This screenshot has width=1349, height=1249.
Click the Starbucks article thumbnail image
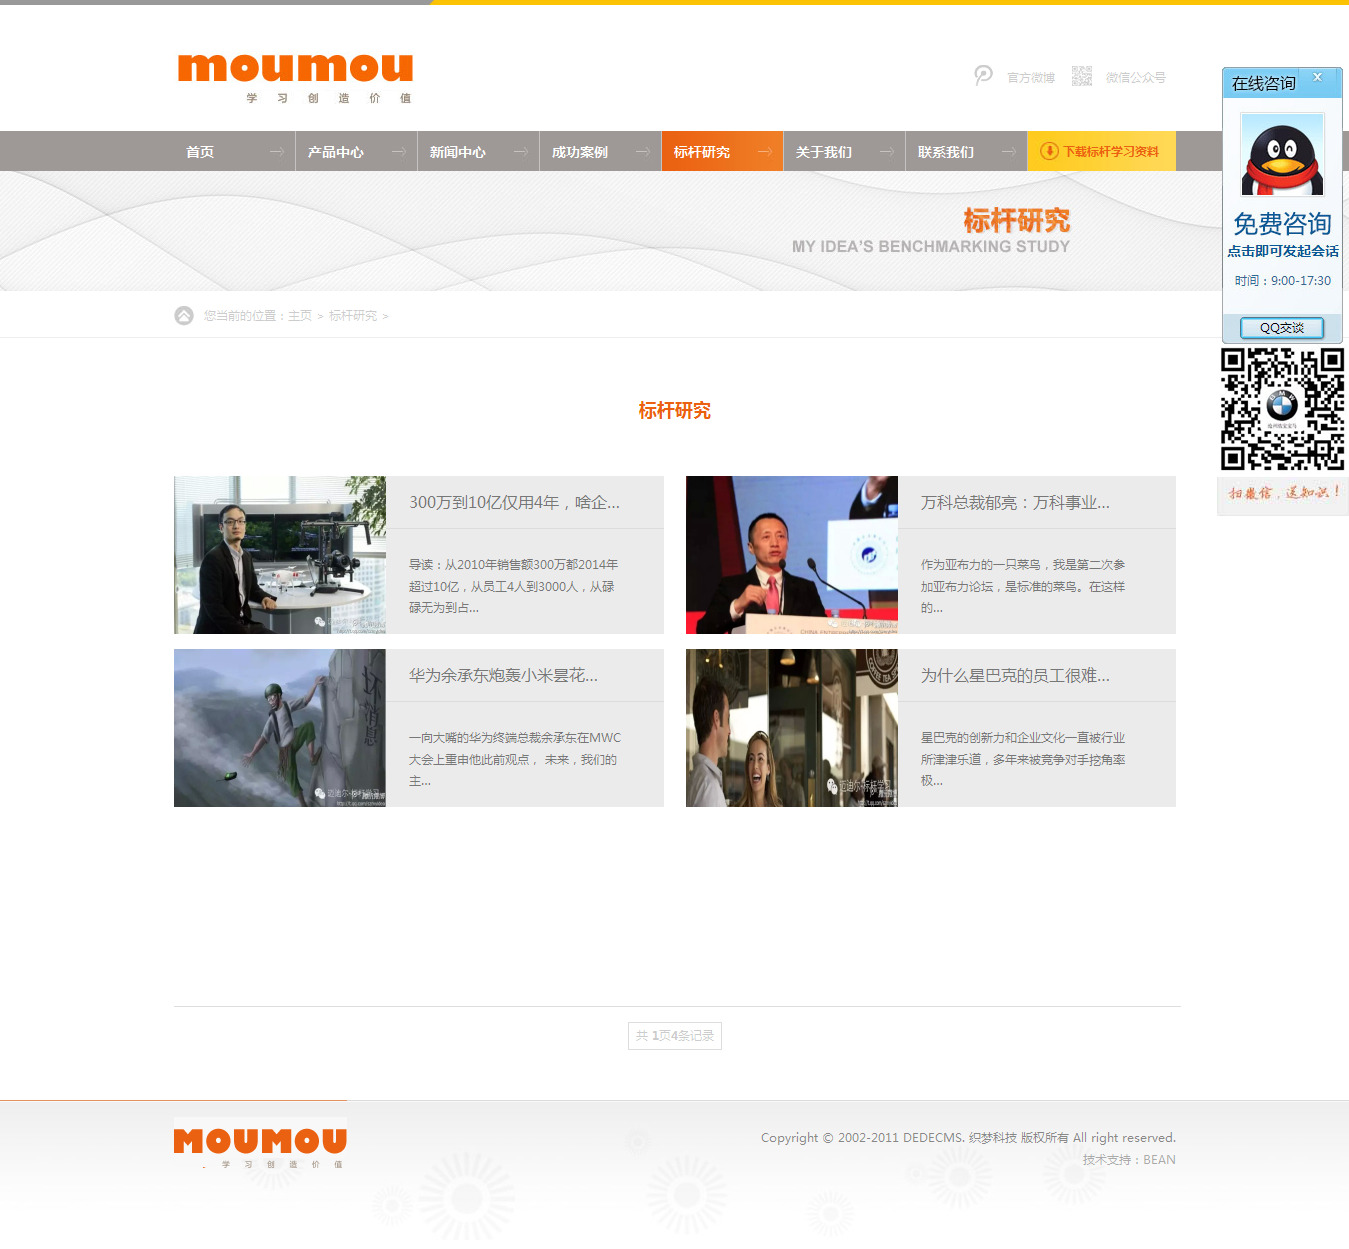[791, 728]
